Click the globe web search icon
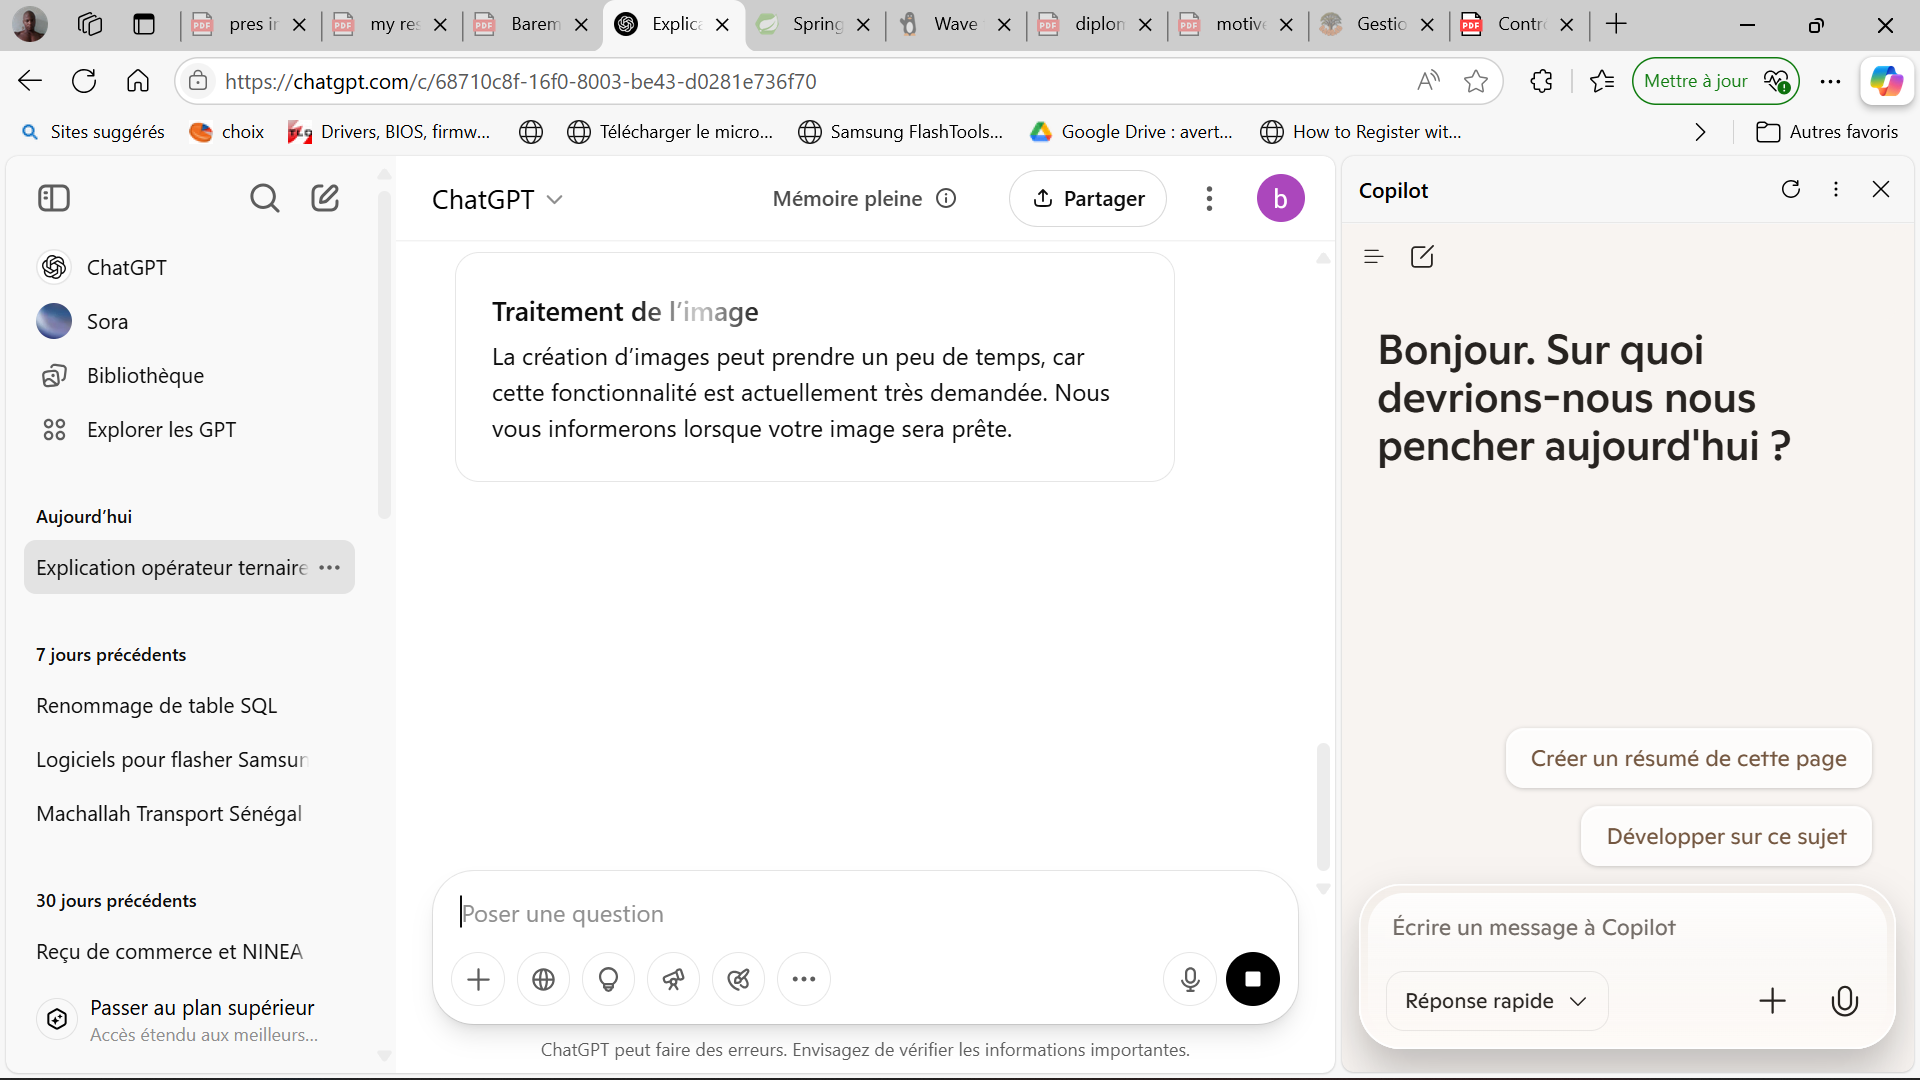 [543, 980]
